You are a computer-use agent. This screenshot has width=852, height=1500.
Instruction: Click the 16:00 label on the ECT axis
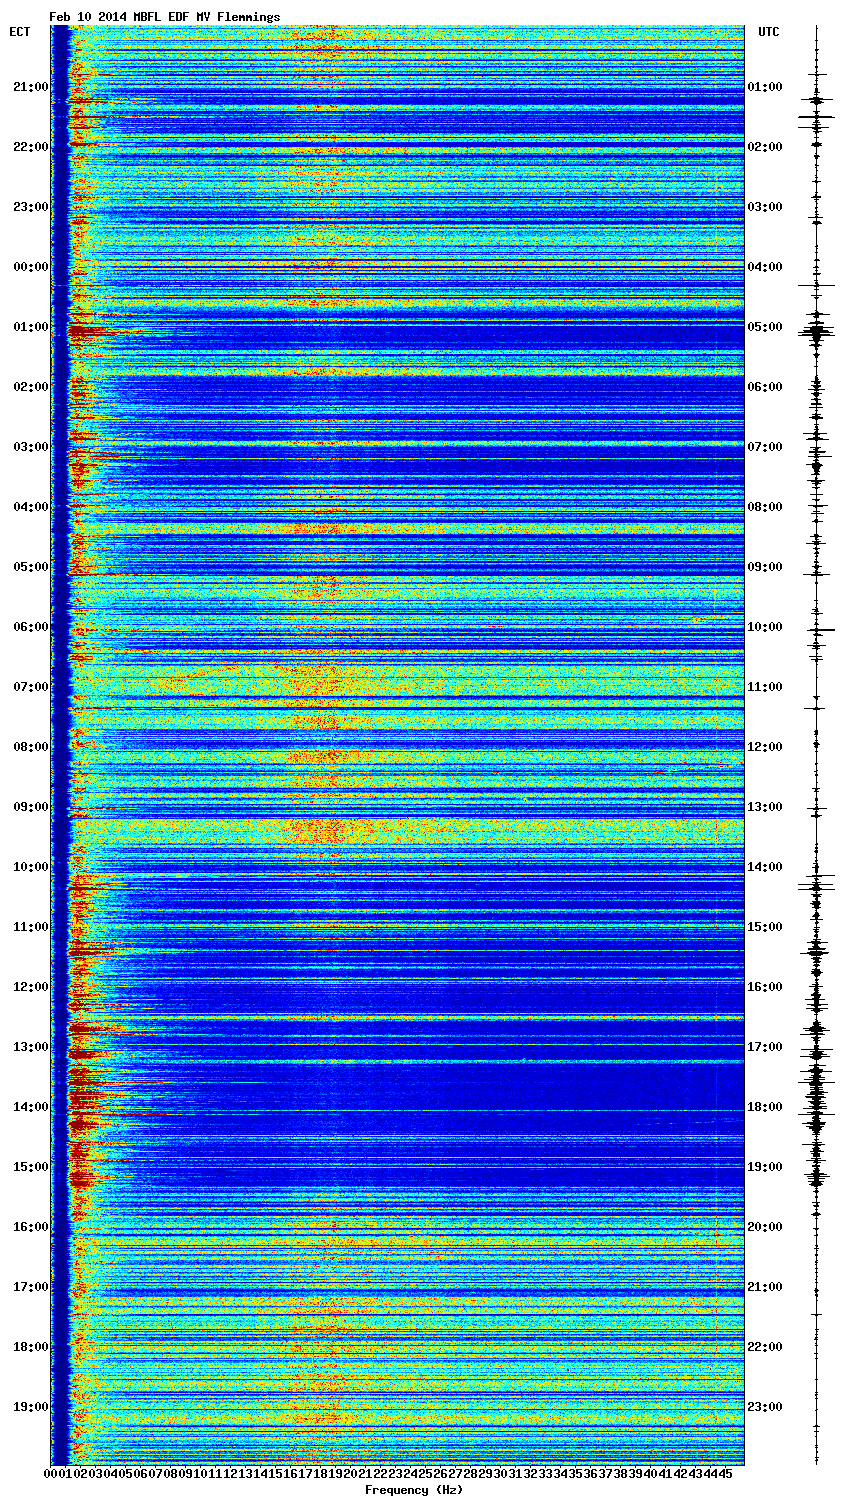30,1227
